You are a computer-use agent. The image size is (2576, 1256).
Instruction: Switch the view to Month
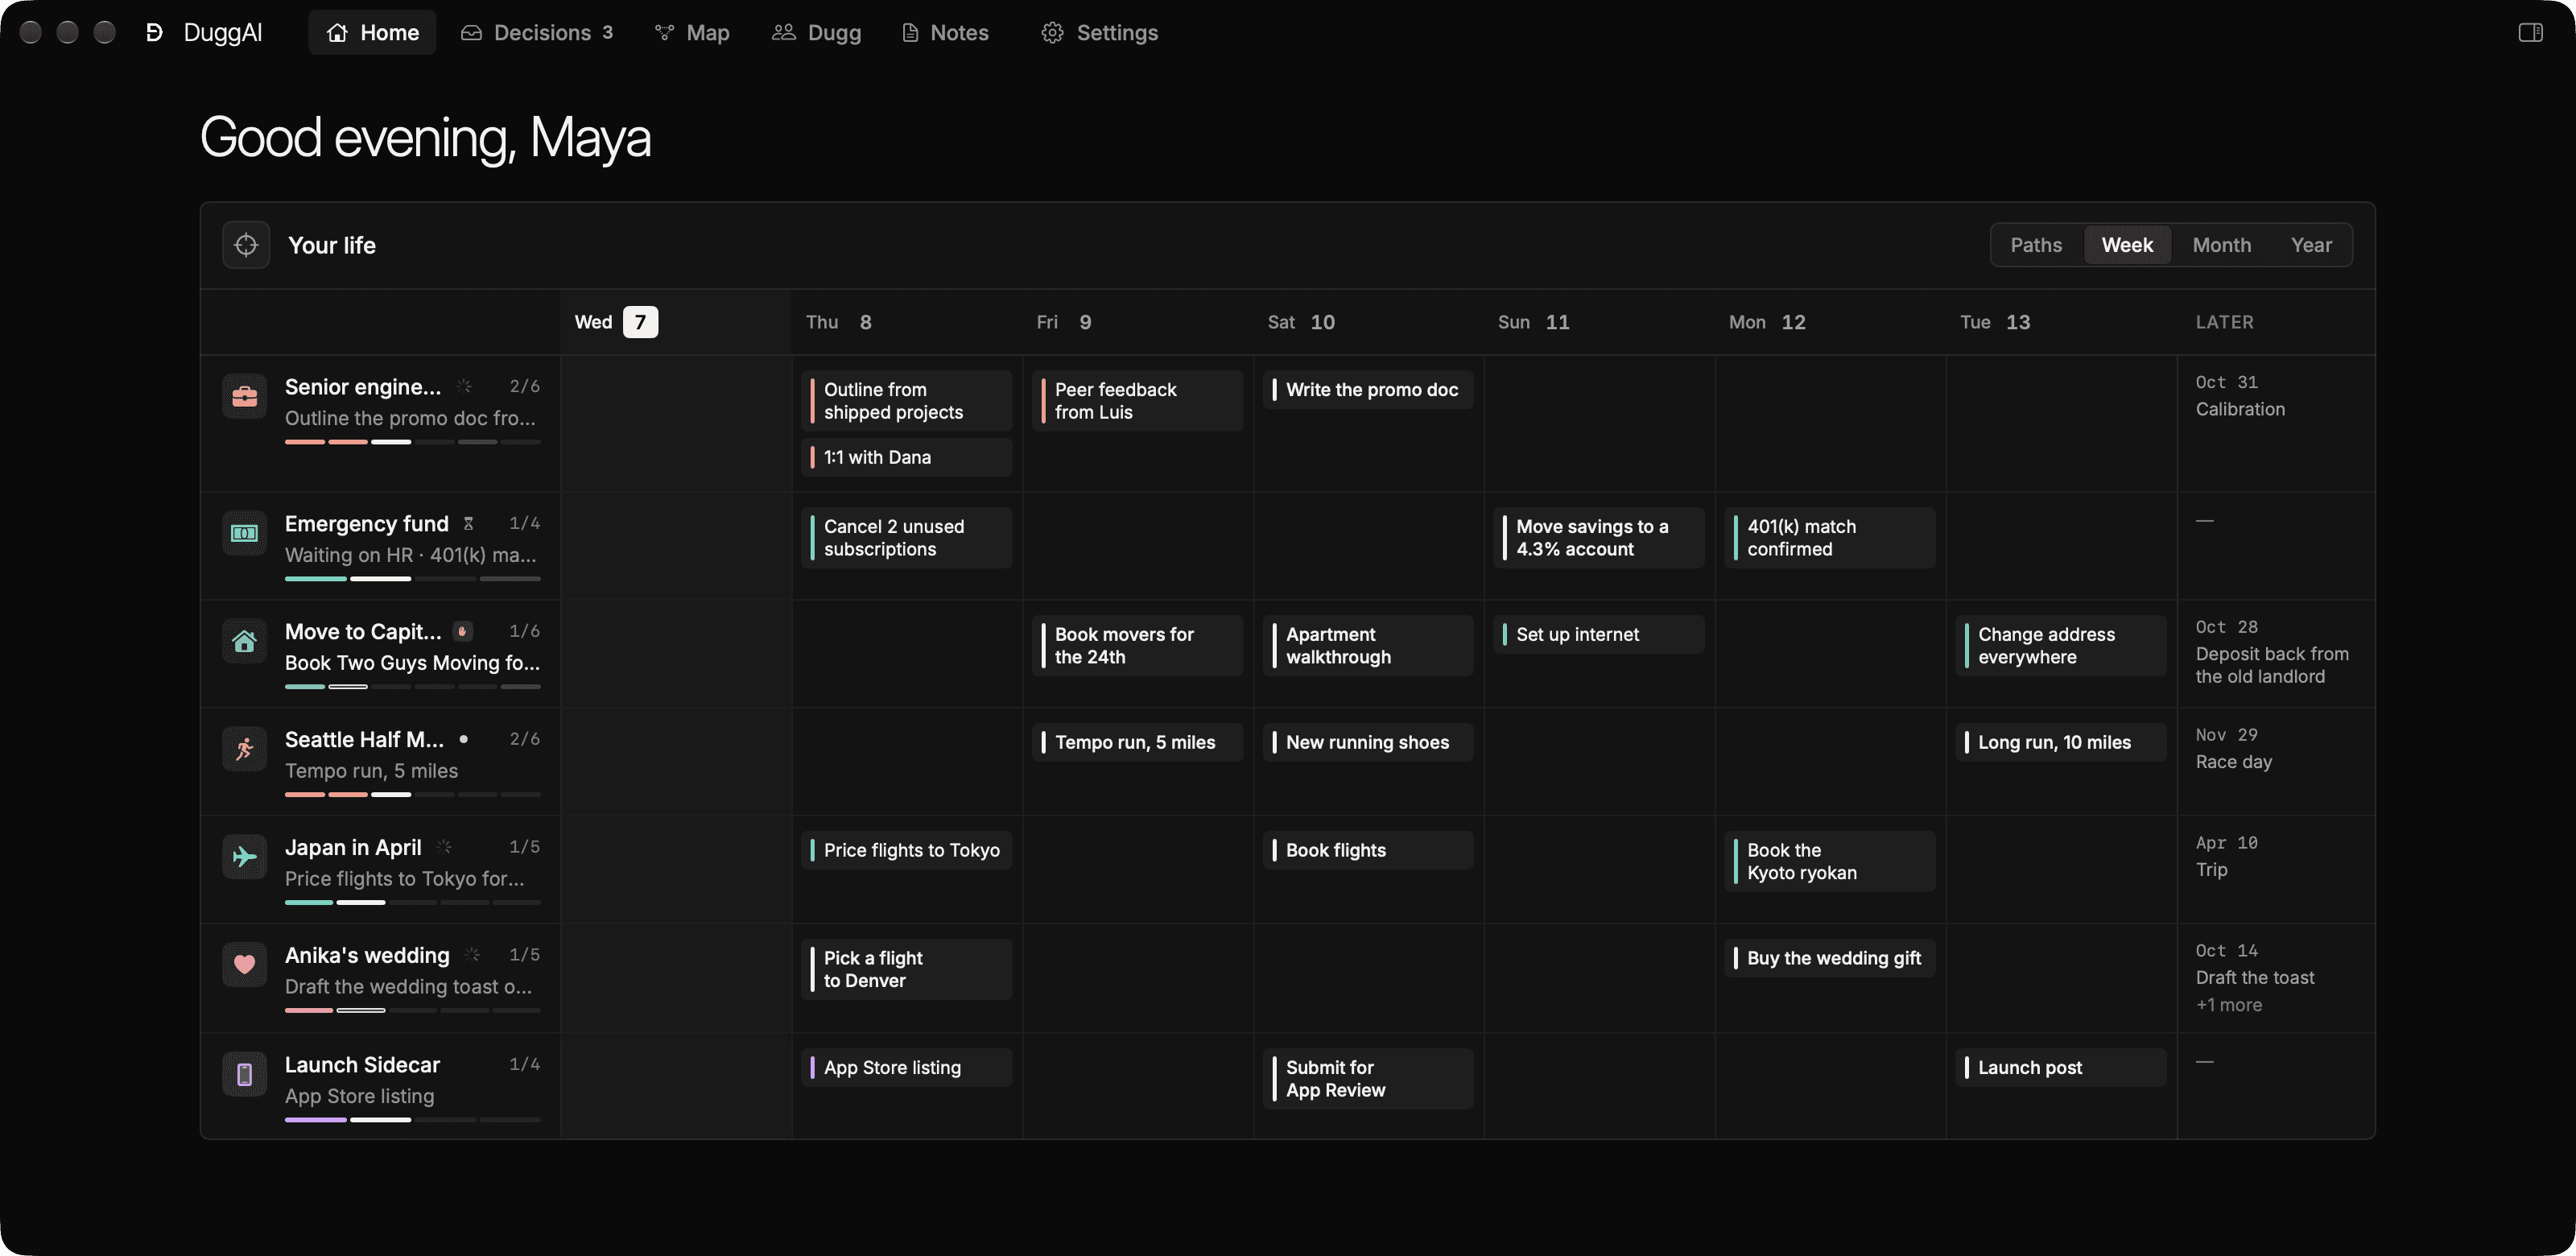click(2221, 245)
